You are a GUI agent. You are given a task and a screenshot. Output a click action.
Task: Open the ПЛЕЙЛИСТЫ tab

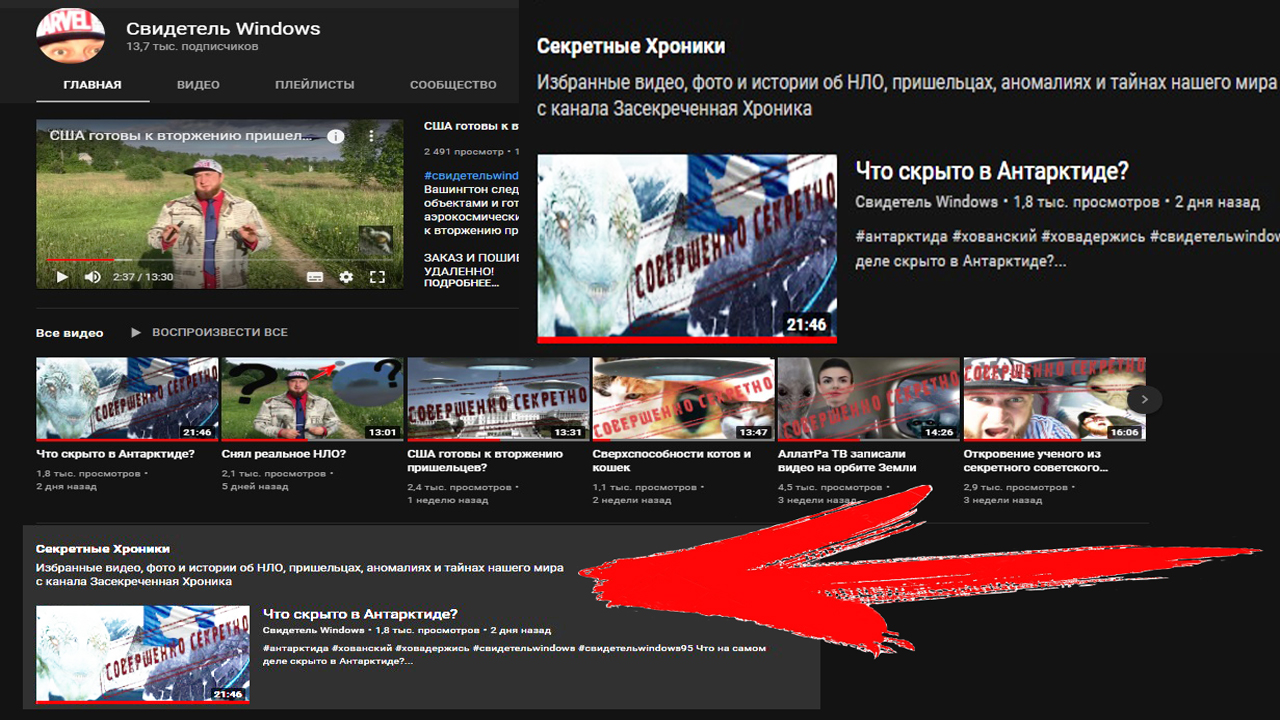[315, 85]
